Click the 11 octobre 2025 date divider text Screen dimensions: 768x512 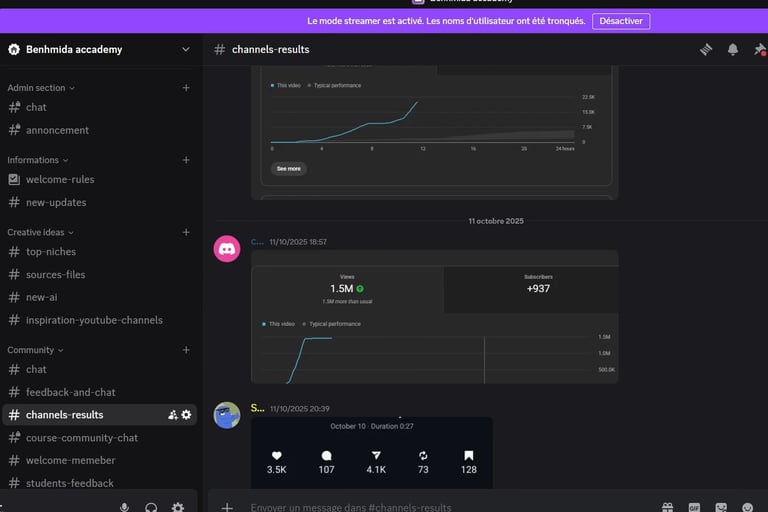496,221
